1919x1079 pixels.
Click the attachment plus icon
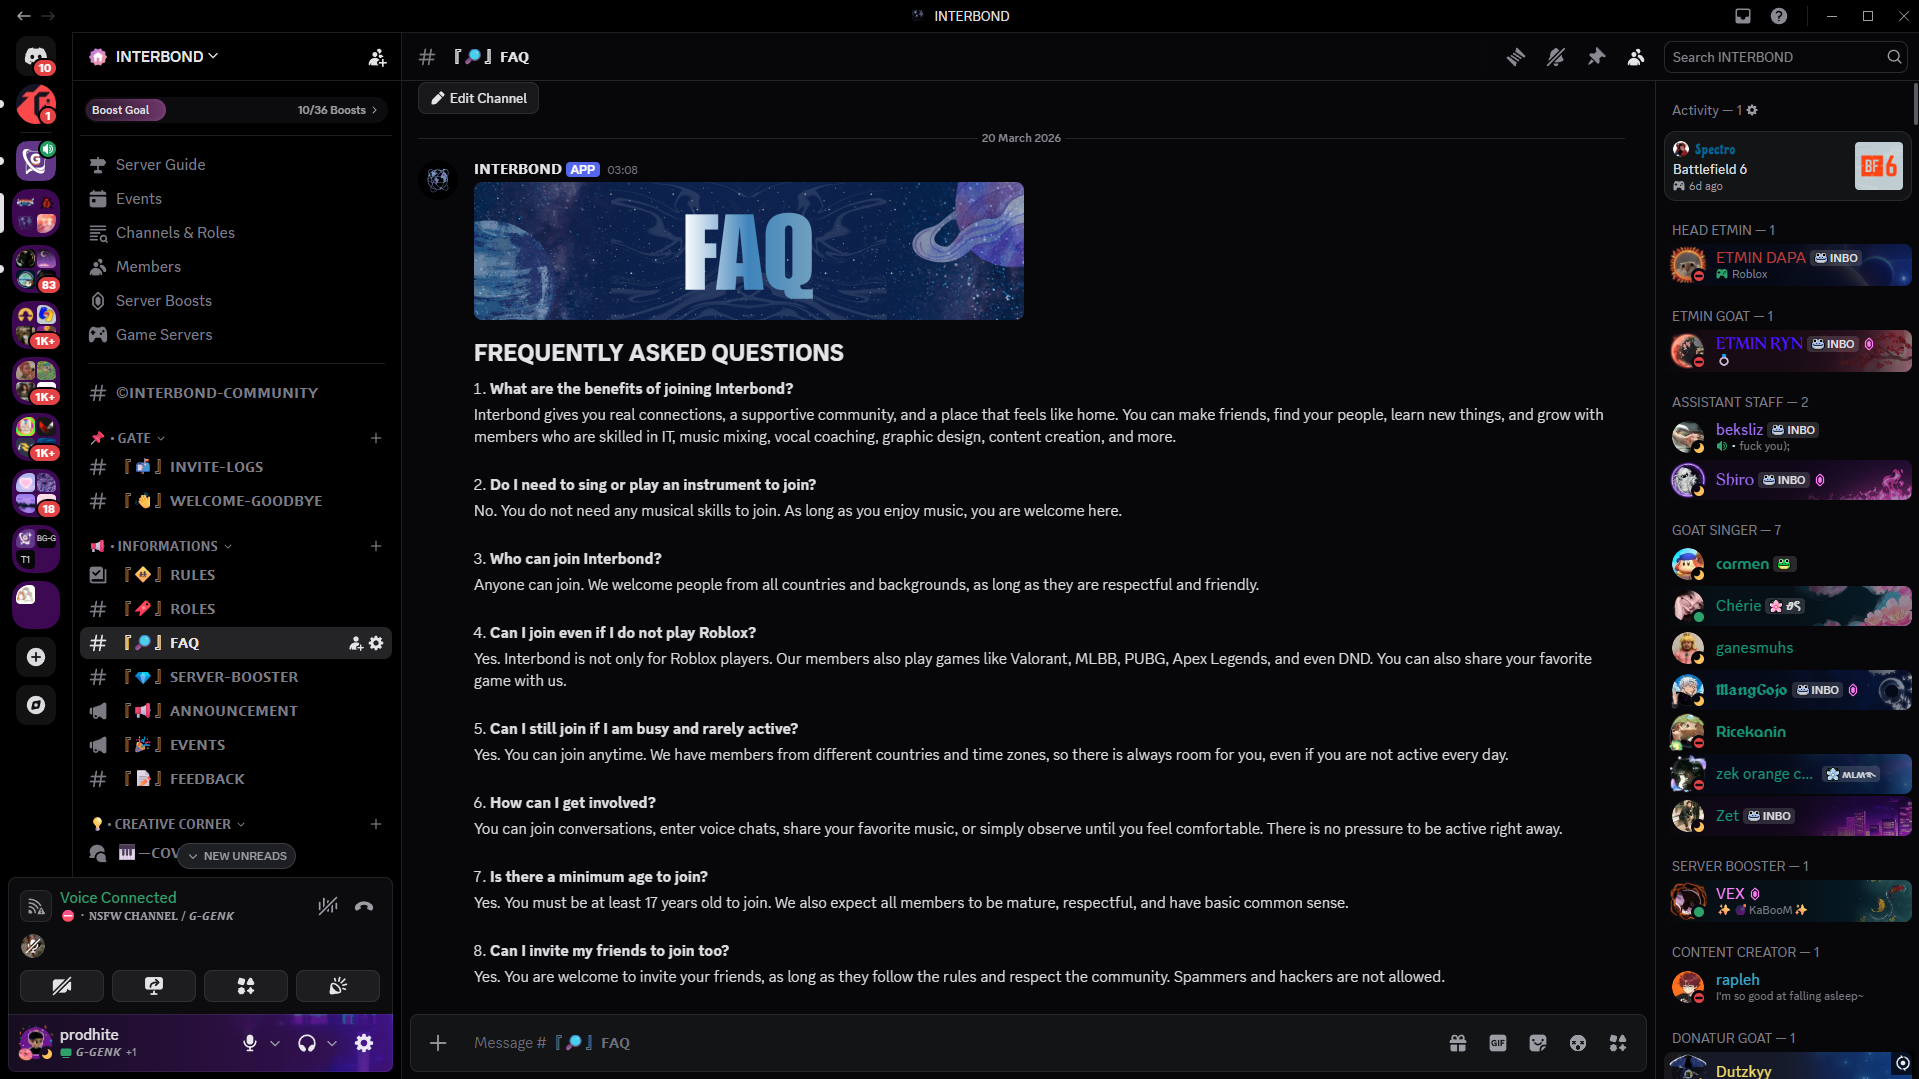(438, 1043)
